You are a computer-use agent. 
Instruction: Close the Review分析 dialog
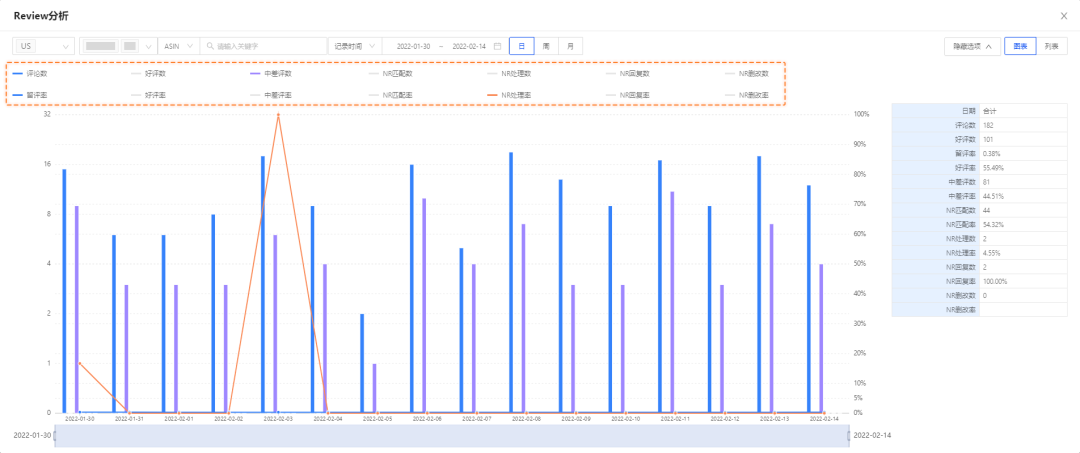[x=1062, y=16]
